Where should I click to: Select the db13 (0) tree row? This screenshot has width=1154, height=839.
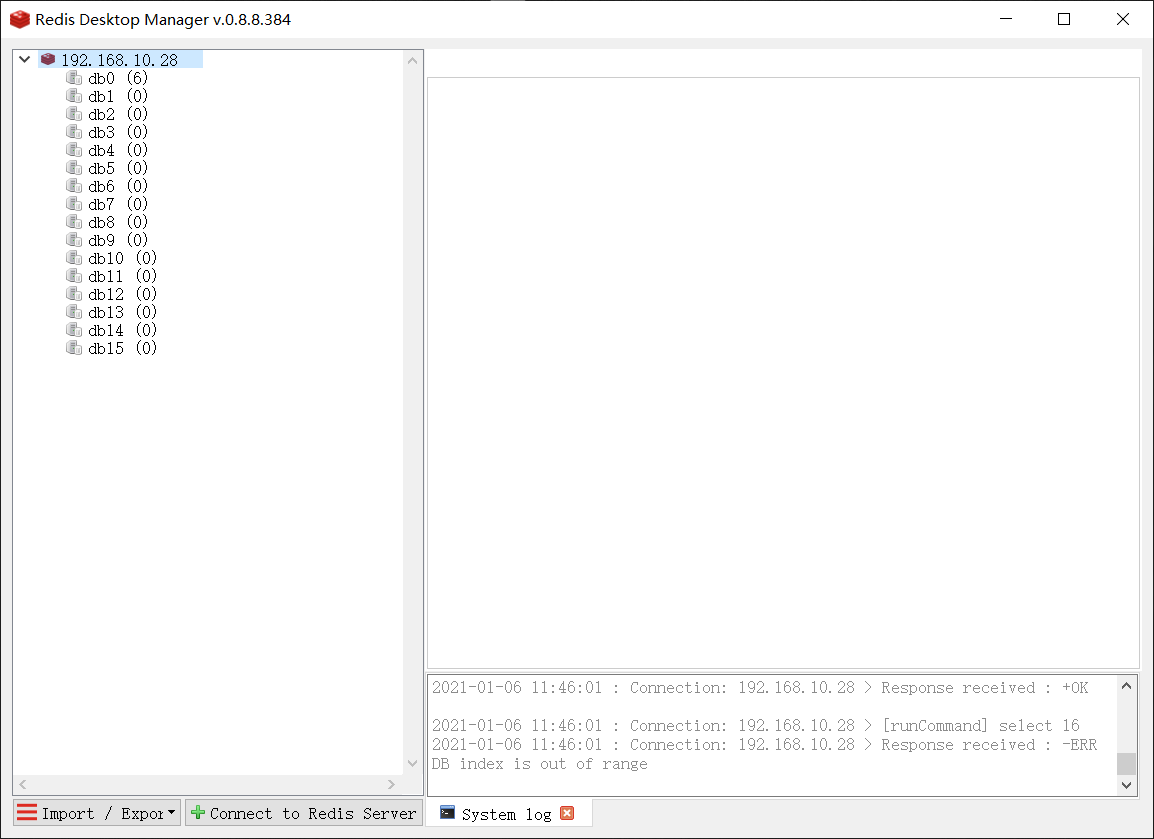122,313
